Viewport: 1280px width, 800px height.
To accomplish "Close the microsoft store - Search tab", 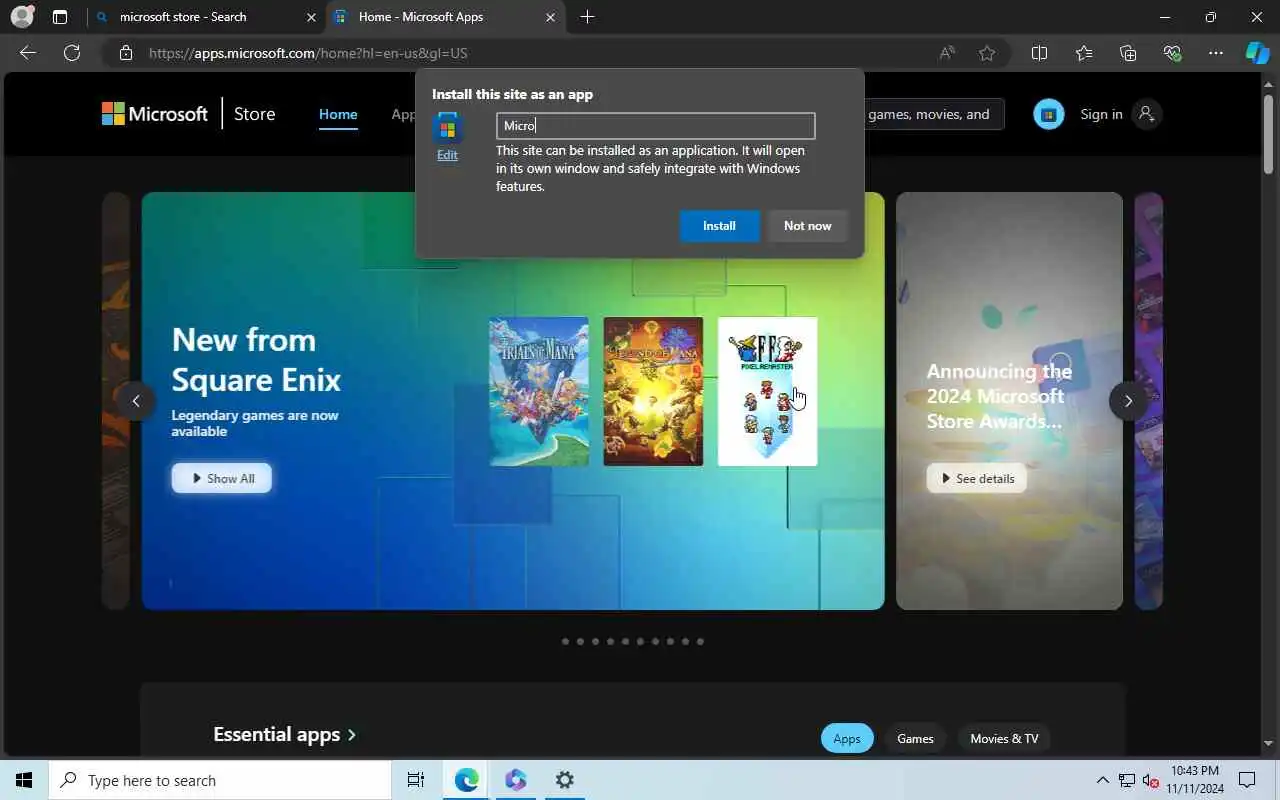I will (x=311, y=17).
